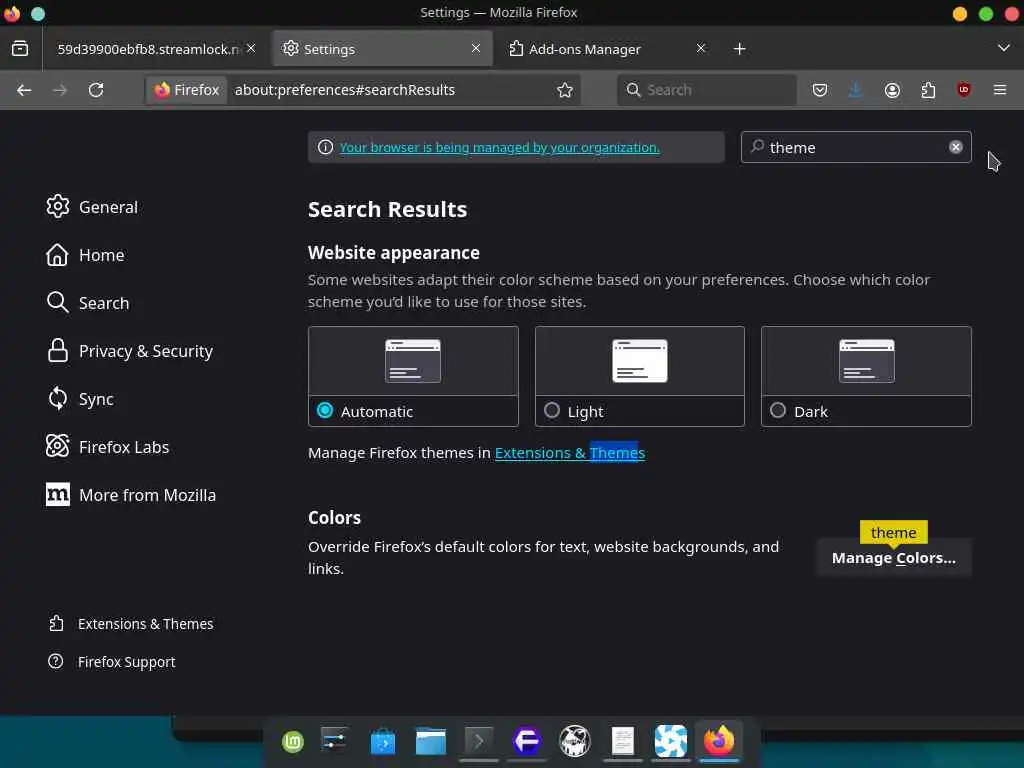Open the round creature-logo app in the dock
This screenshot has width=1024, height=768.
click(575, 741)
